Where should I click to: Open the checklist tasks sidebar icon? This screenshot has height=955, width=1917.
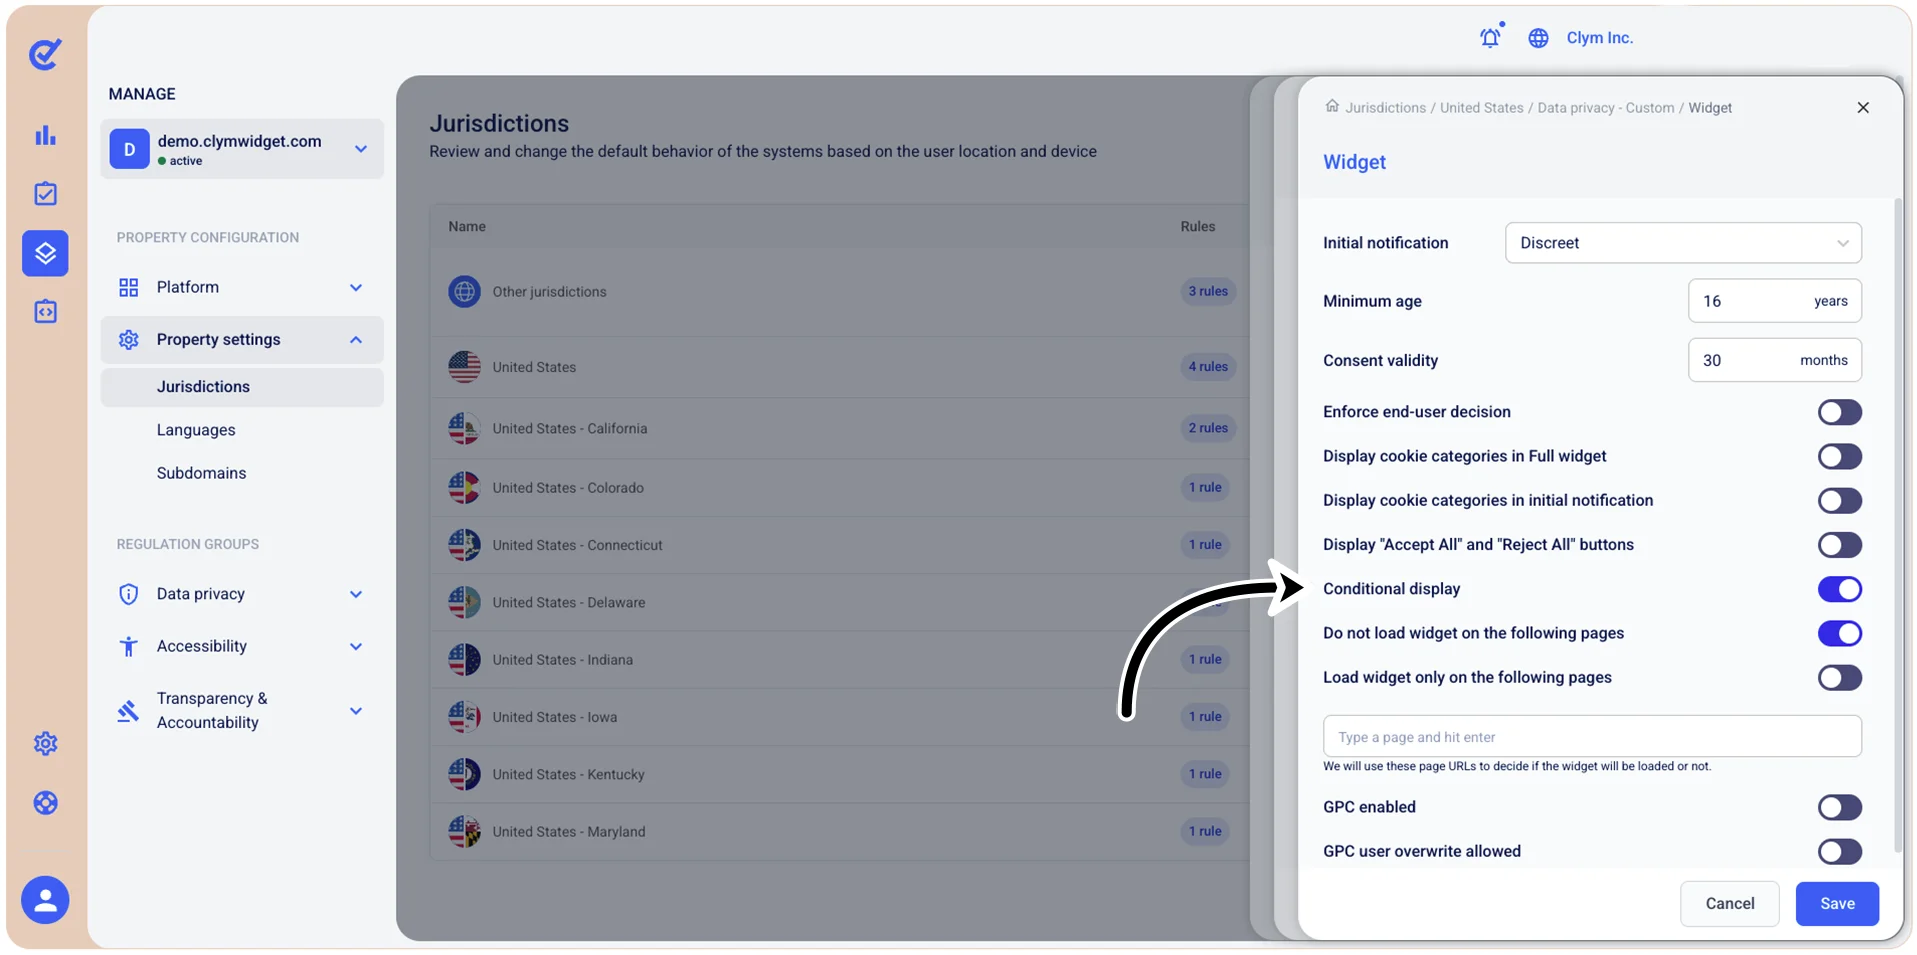click(45, 194)
